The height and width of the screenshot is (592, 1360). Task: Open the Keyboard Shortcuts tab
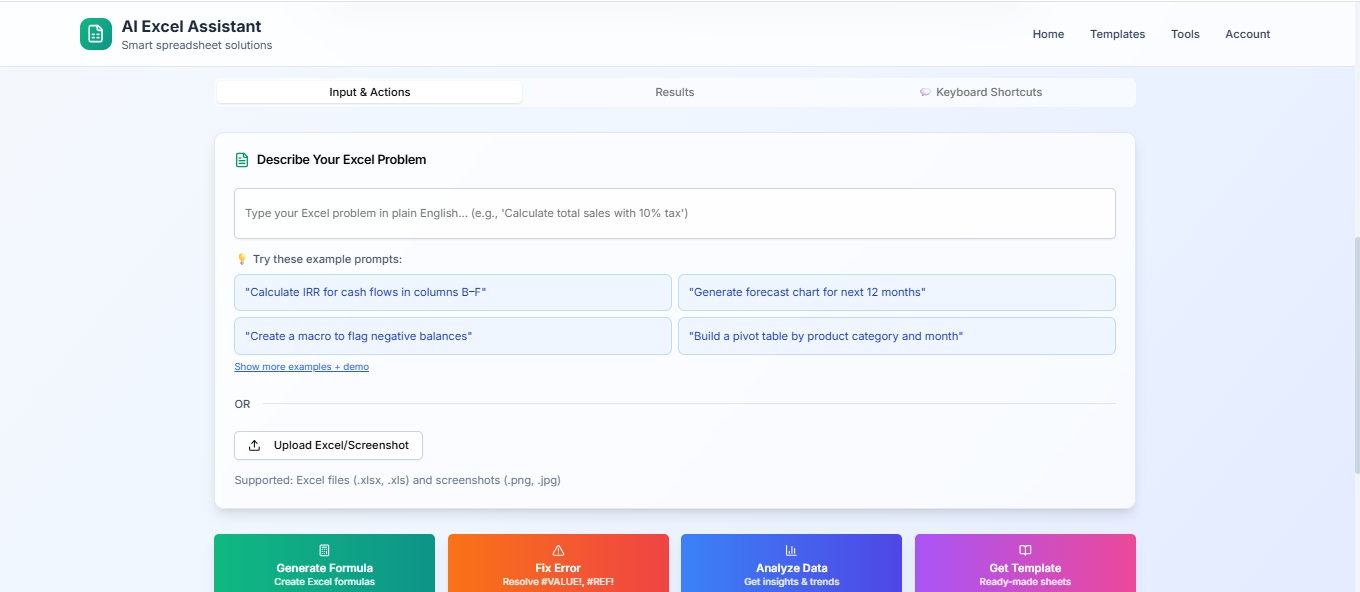(988, 92)
